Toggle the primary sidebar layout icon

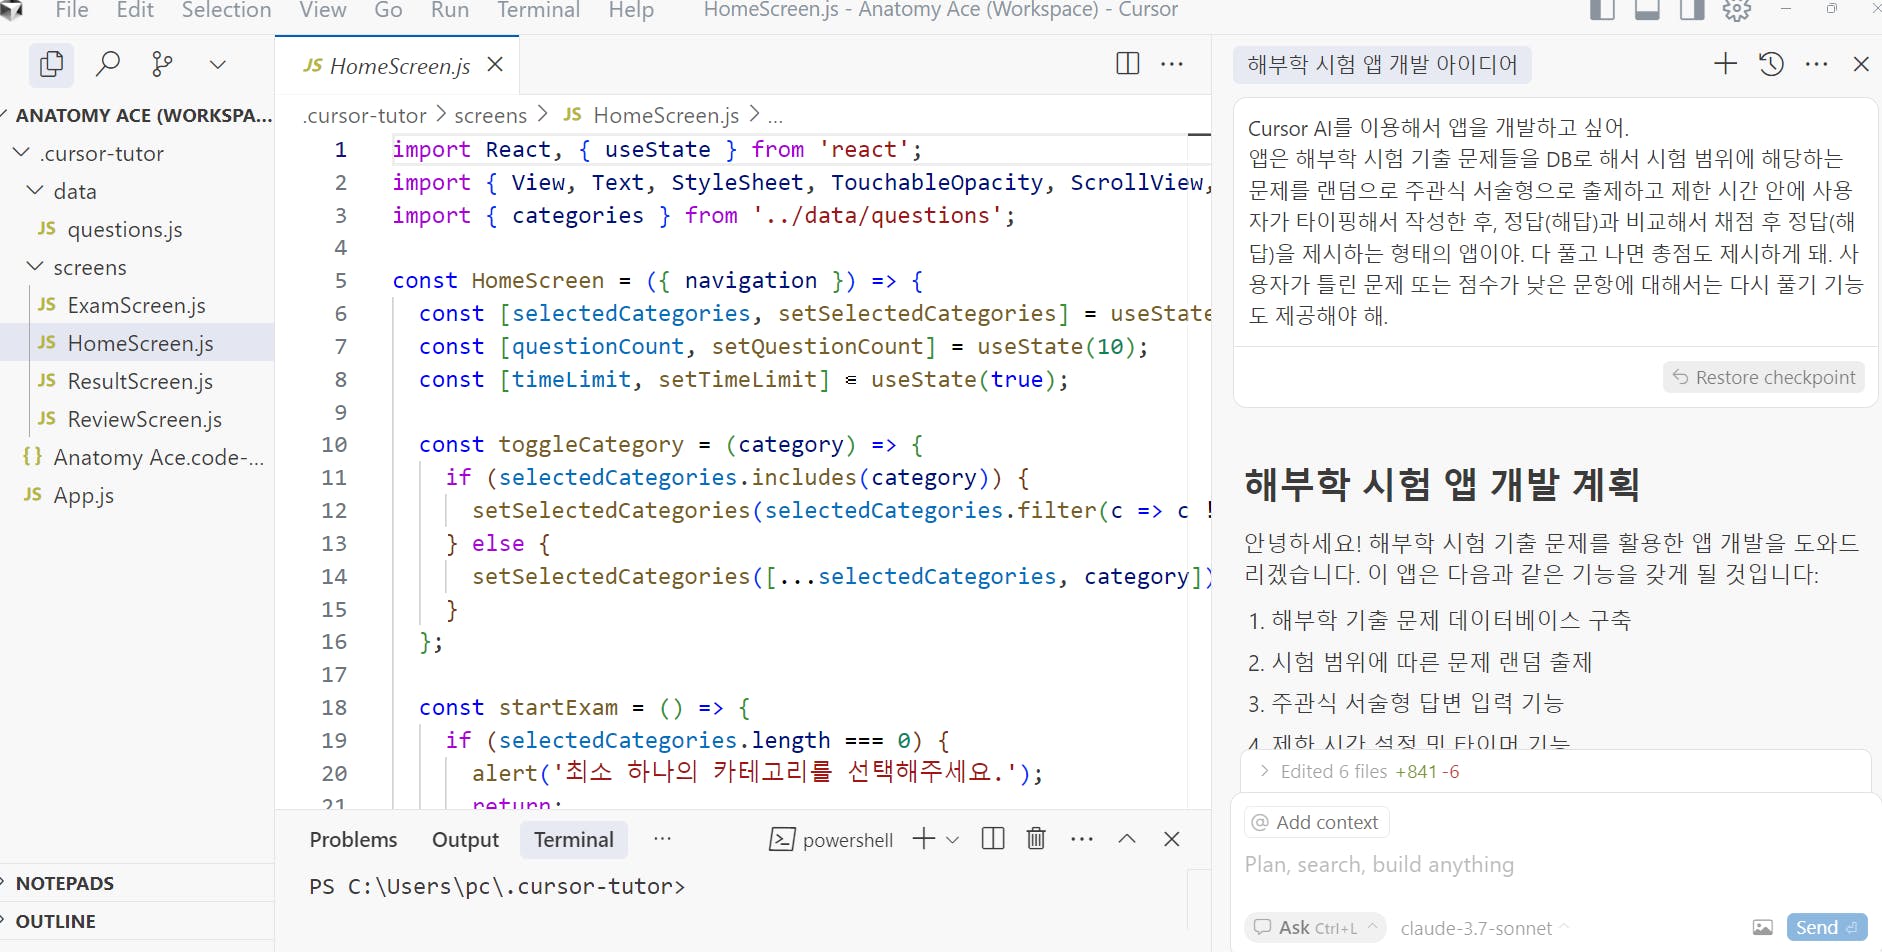pyautogui.click(x=1602, y=10)
